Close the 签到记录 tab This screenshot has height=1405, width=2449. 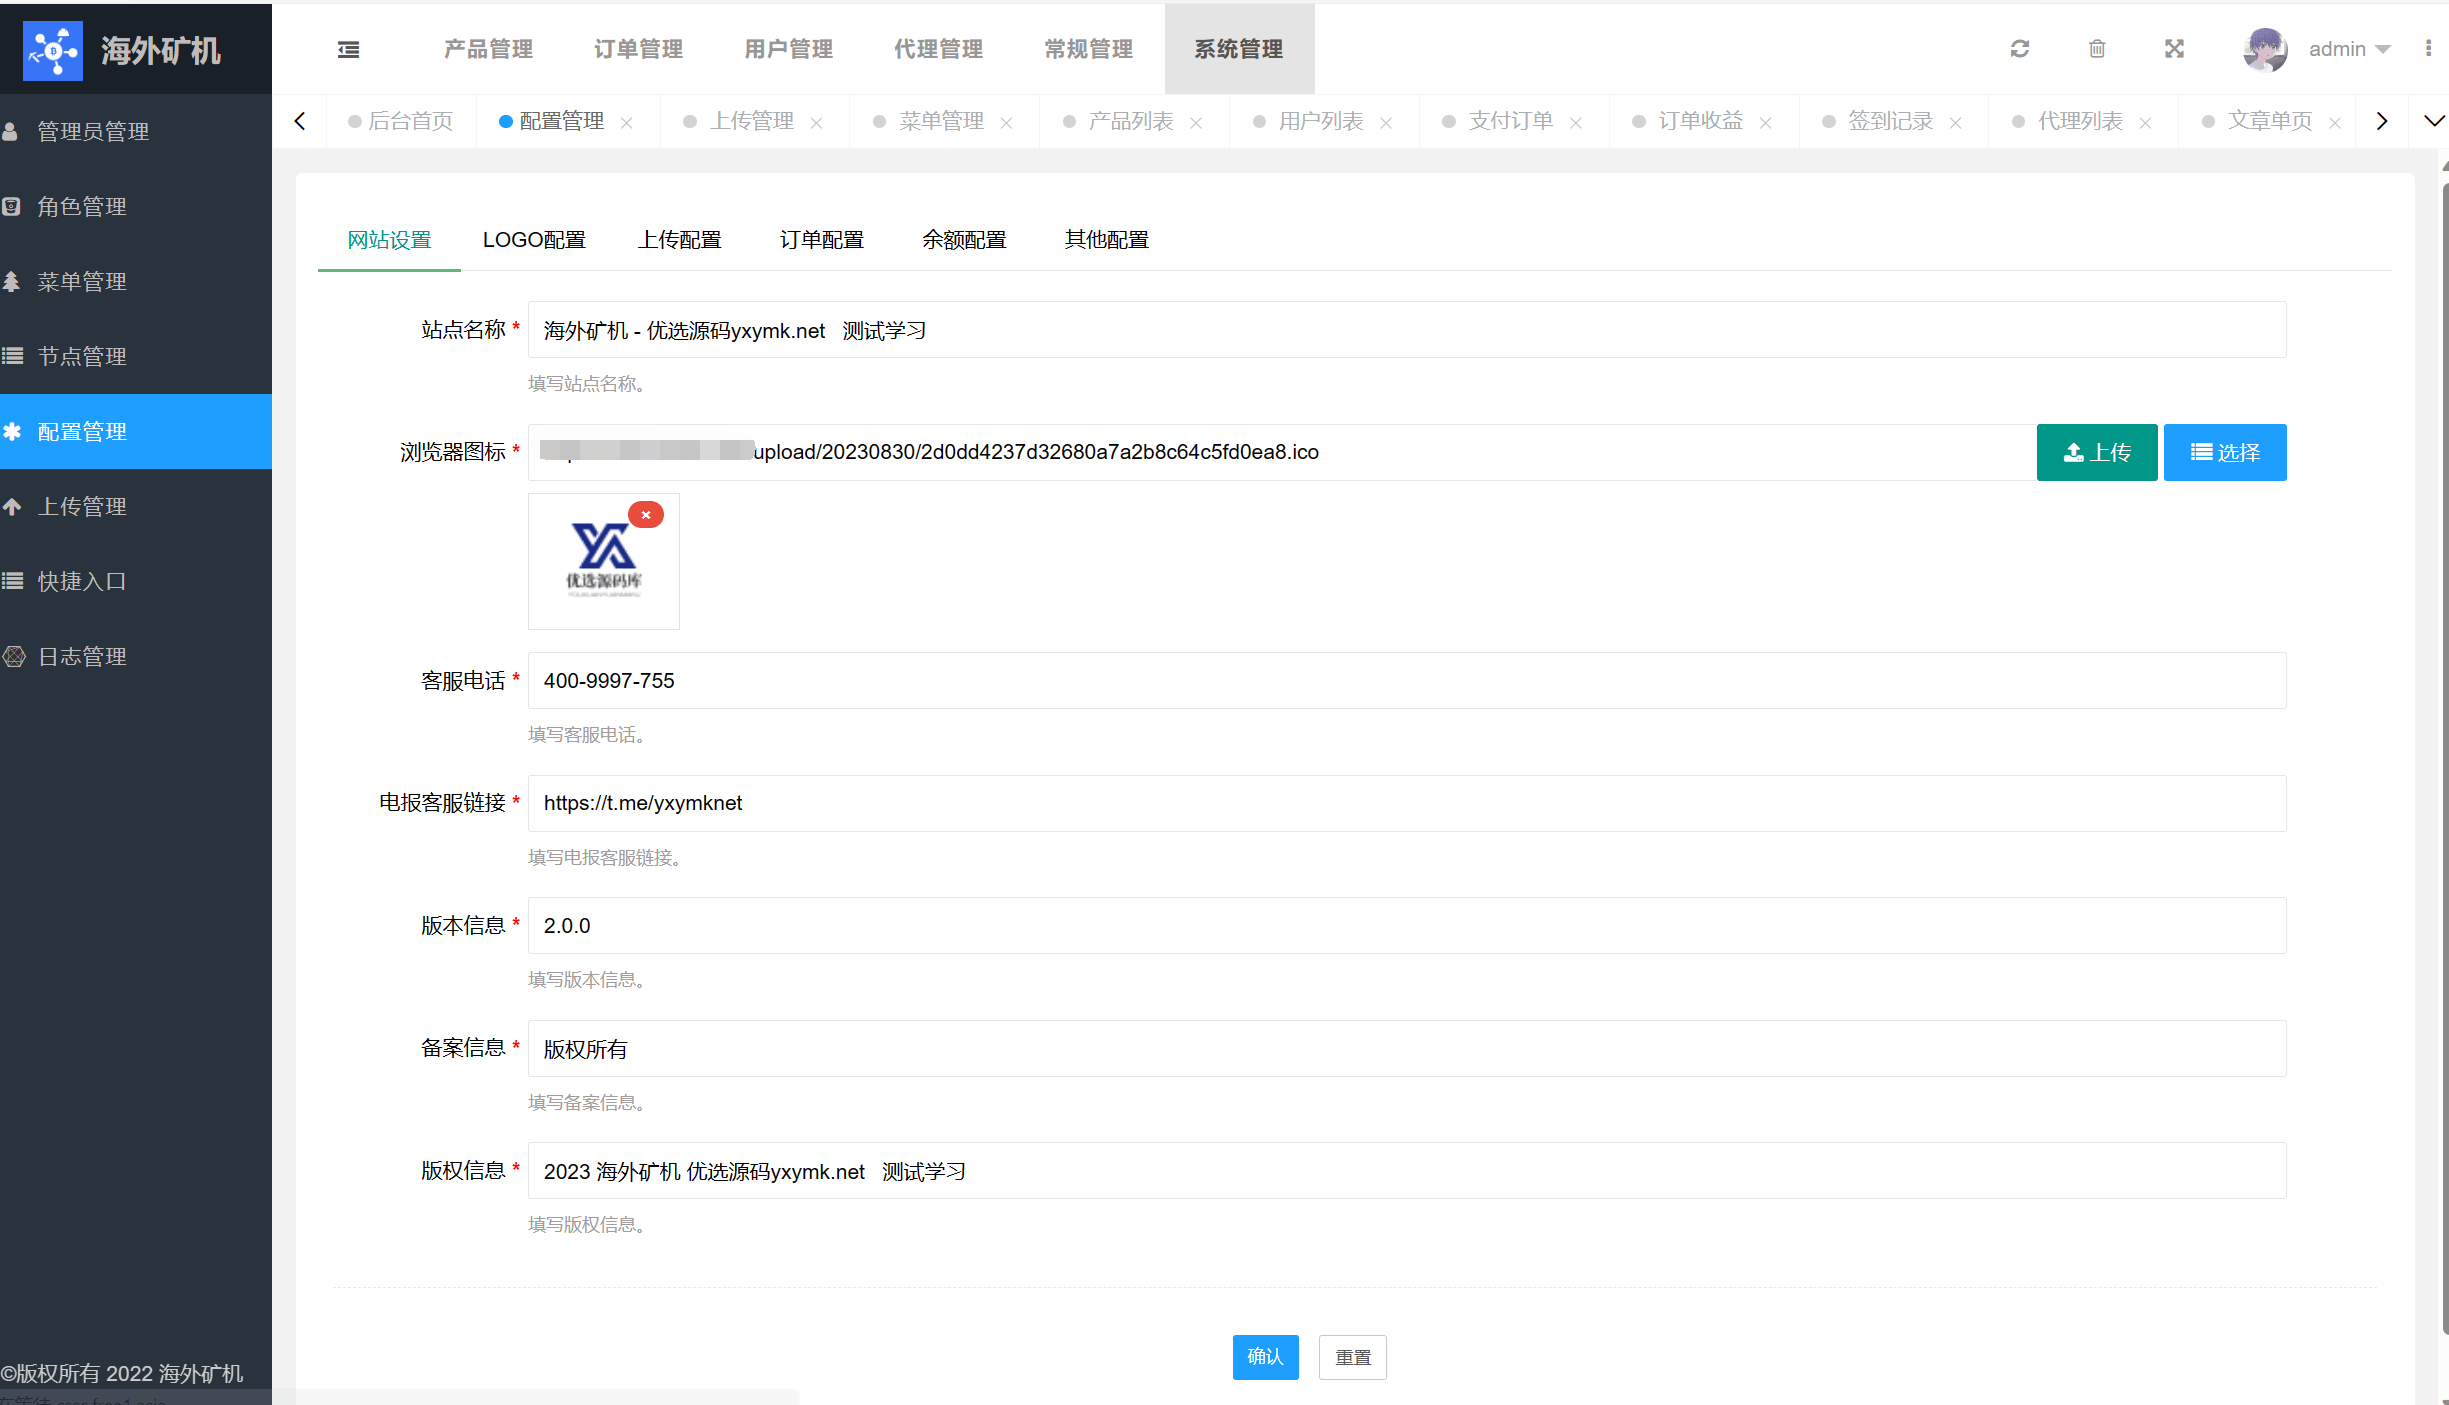(x=1956, y=122)
